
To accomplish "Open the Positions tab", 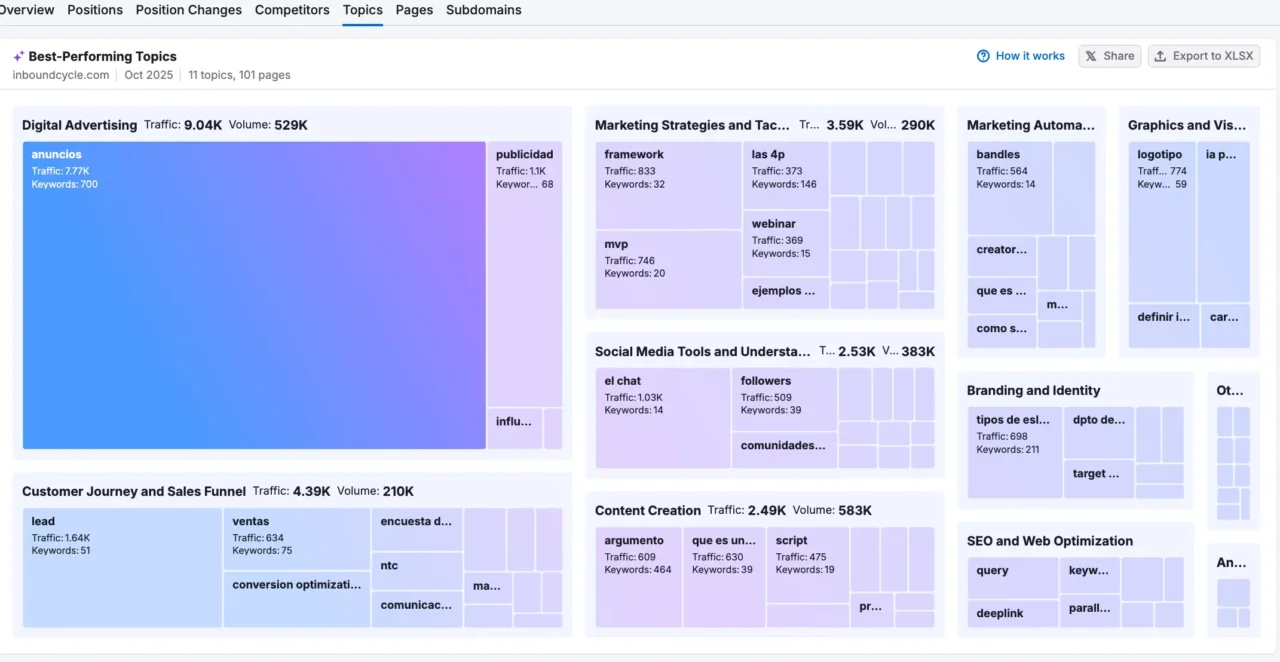I will tap(94, 10).
